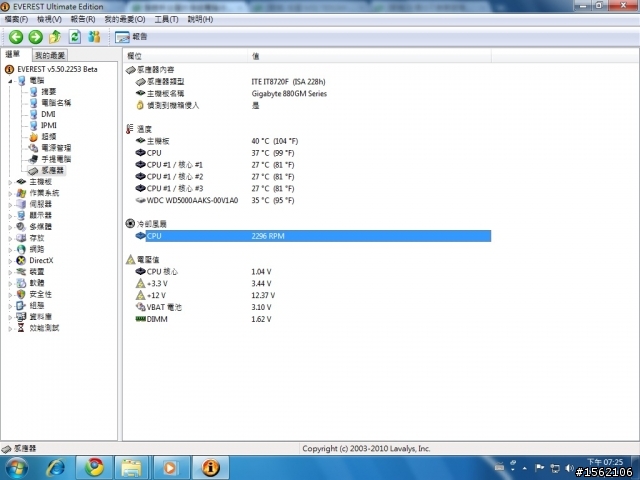Viewport: 640px width, 480px height.
Task: Expand the 伺服器 server node
Action: (x=10, y=204)
